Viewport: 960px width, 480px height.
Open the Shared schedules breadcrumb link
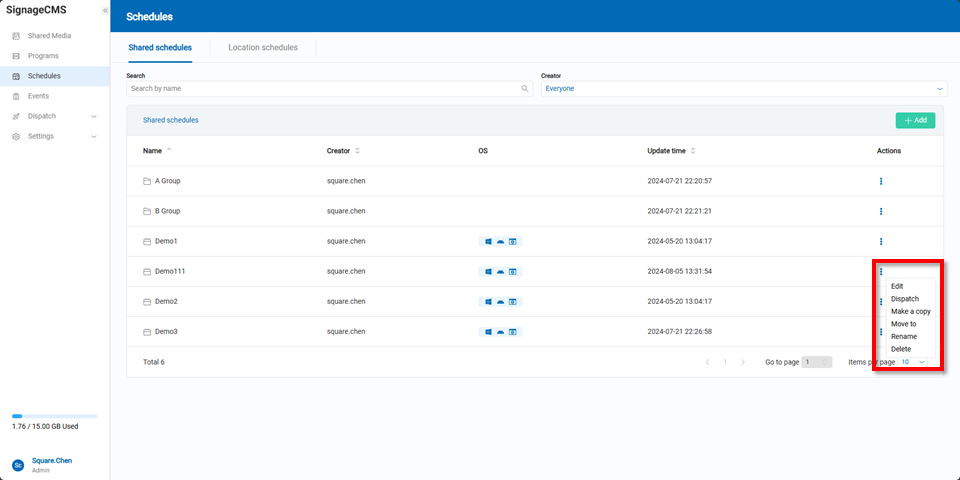point(170,120)
